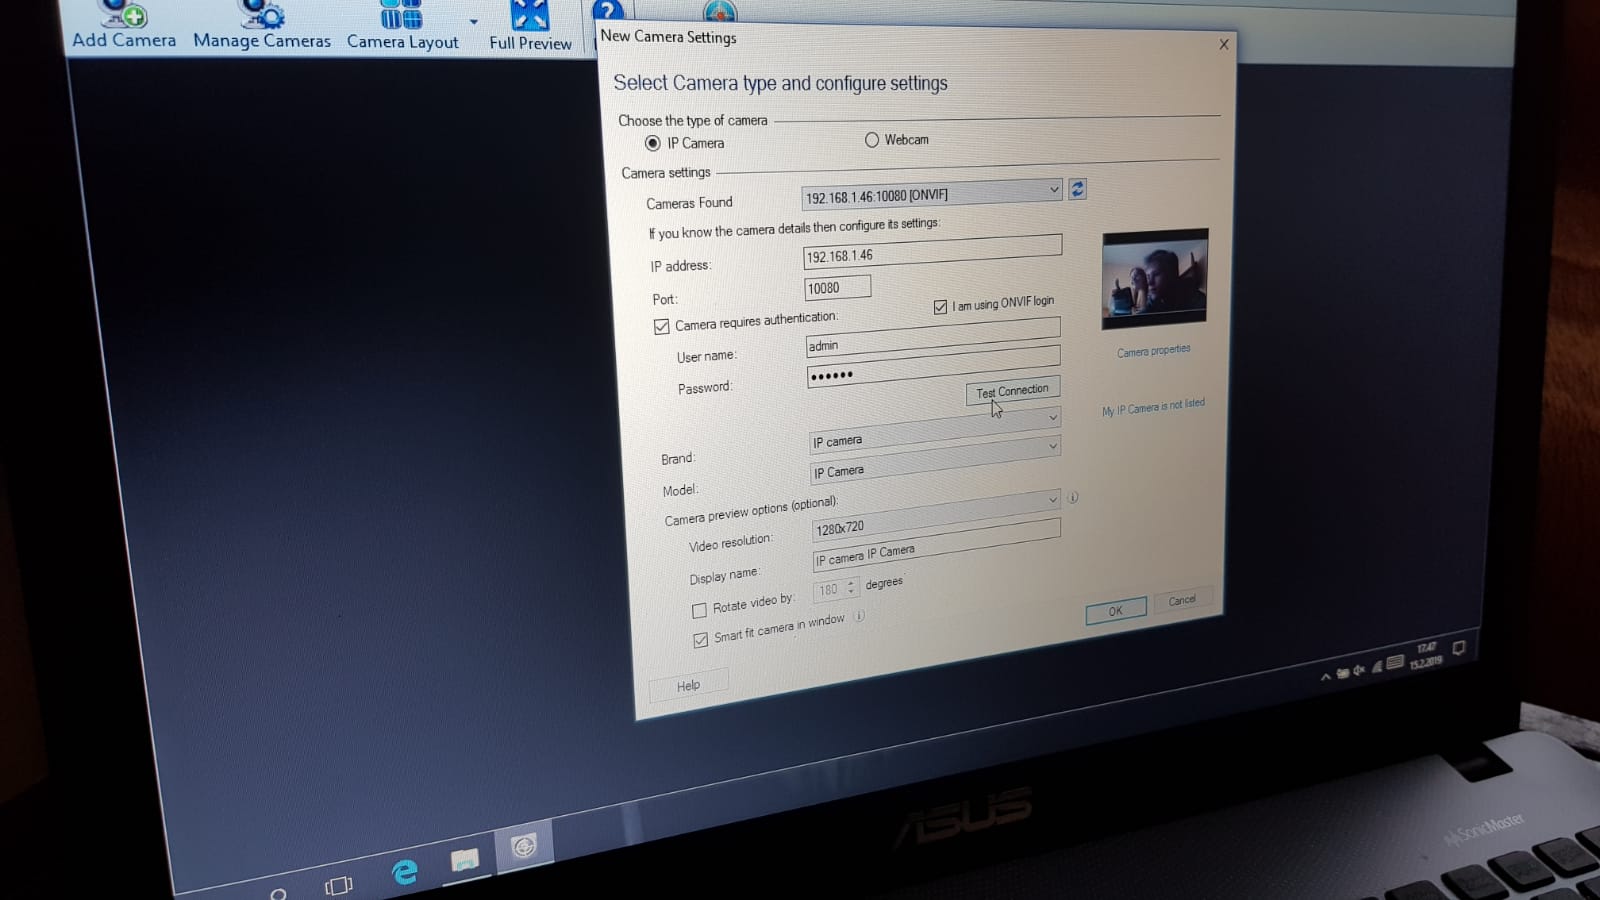Refresh the Cameras Found list
This screenshot has height=900, width=1600.
pos(1077,189)
